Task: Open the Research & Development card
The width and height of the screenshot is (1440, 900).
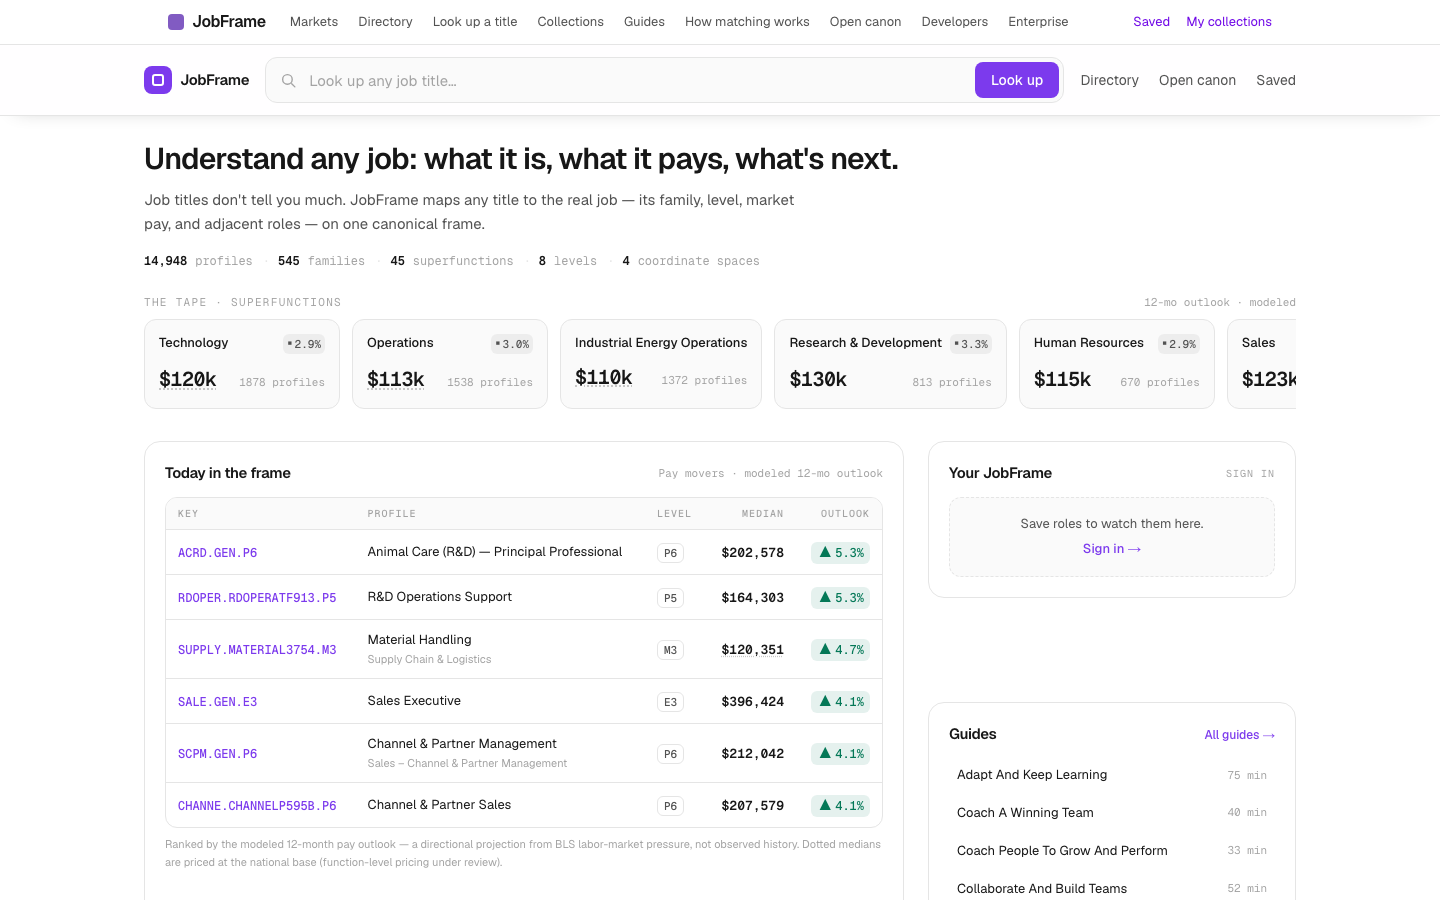Action: click(x=890, y=364)
